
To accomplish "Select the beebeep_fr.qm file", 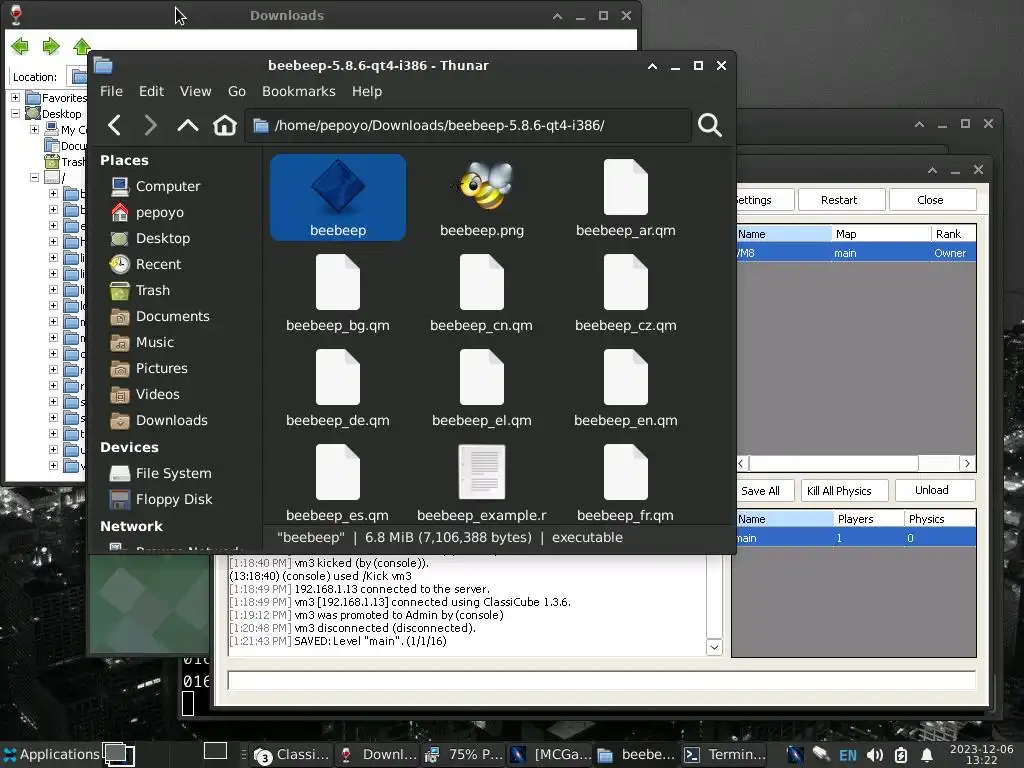I will pyautogui.click(x=626, y=483).
